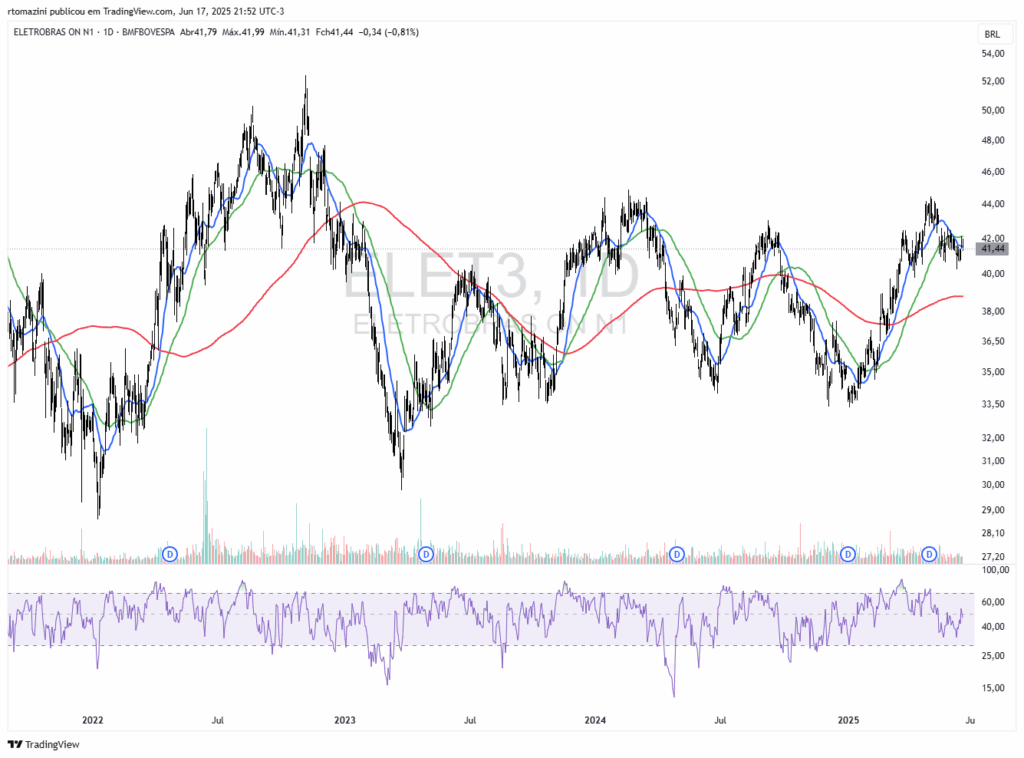Click the 2022 label on time axis
1024x758 pixels.
pos(93,719)
